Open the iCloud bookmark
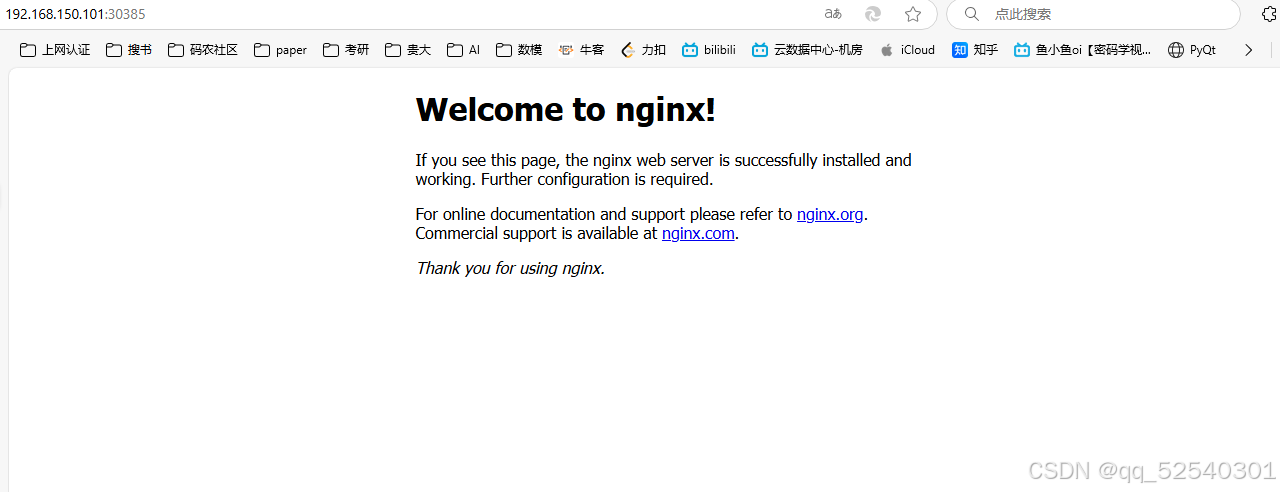This screenshot has width=1280, height=492. point(907,49)
